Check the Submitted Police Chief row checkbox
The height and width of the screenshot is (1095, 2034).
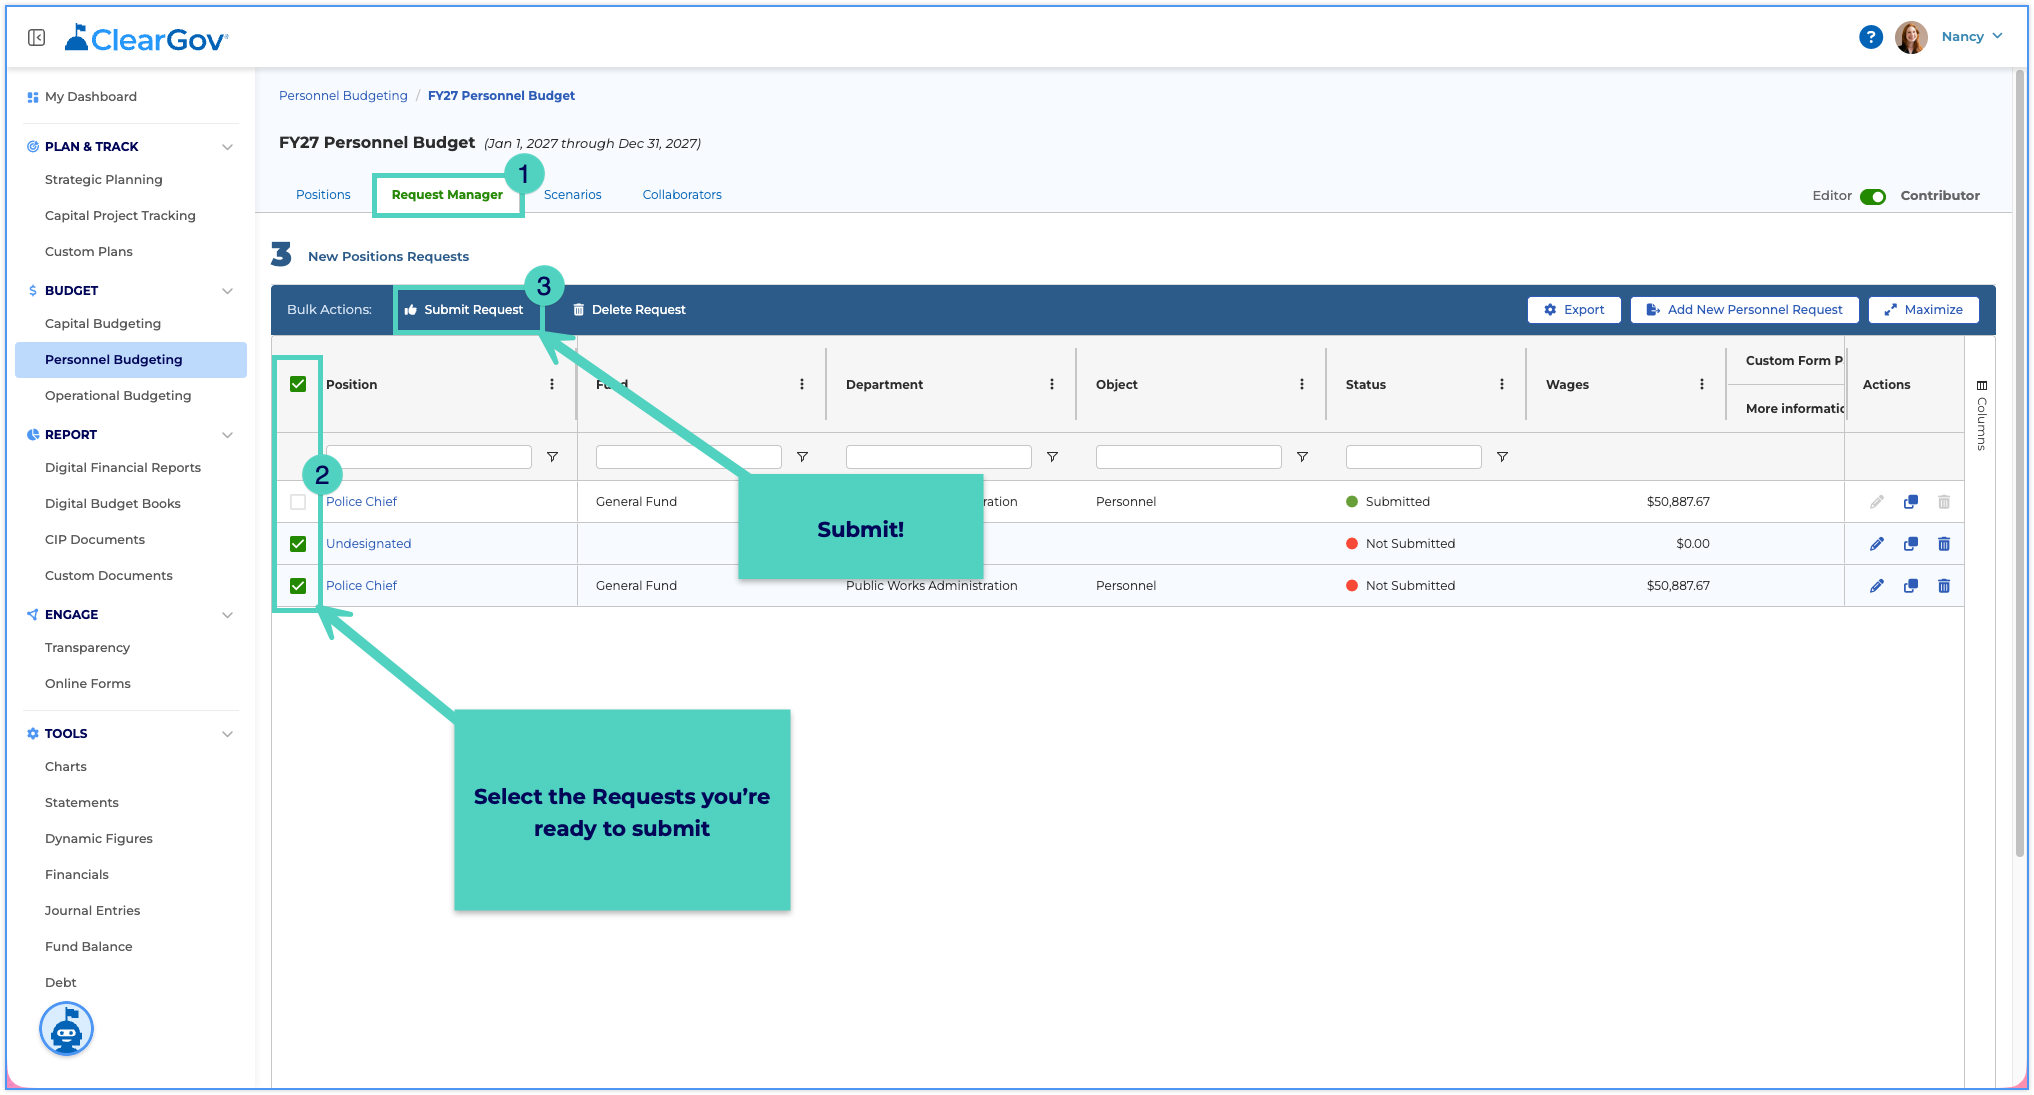pos(298,502)
